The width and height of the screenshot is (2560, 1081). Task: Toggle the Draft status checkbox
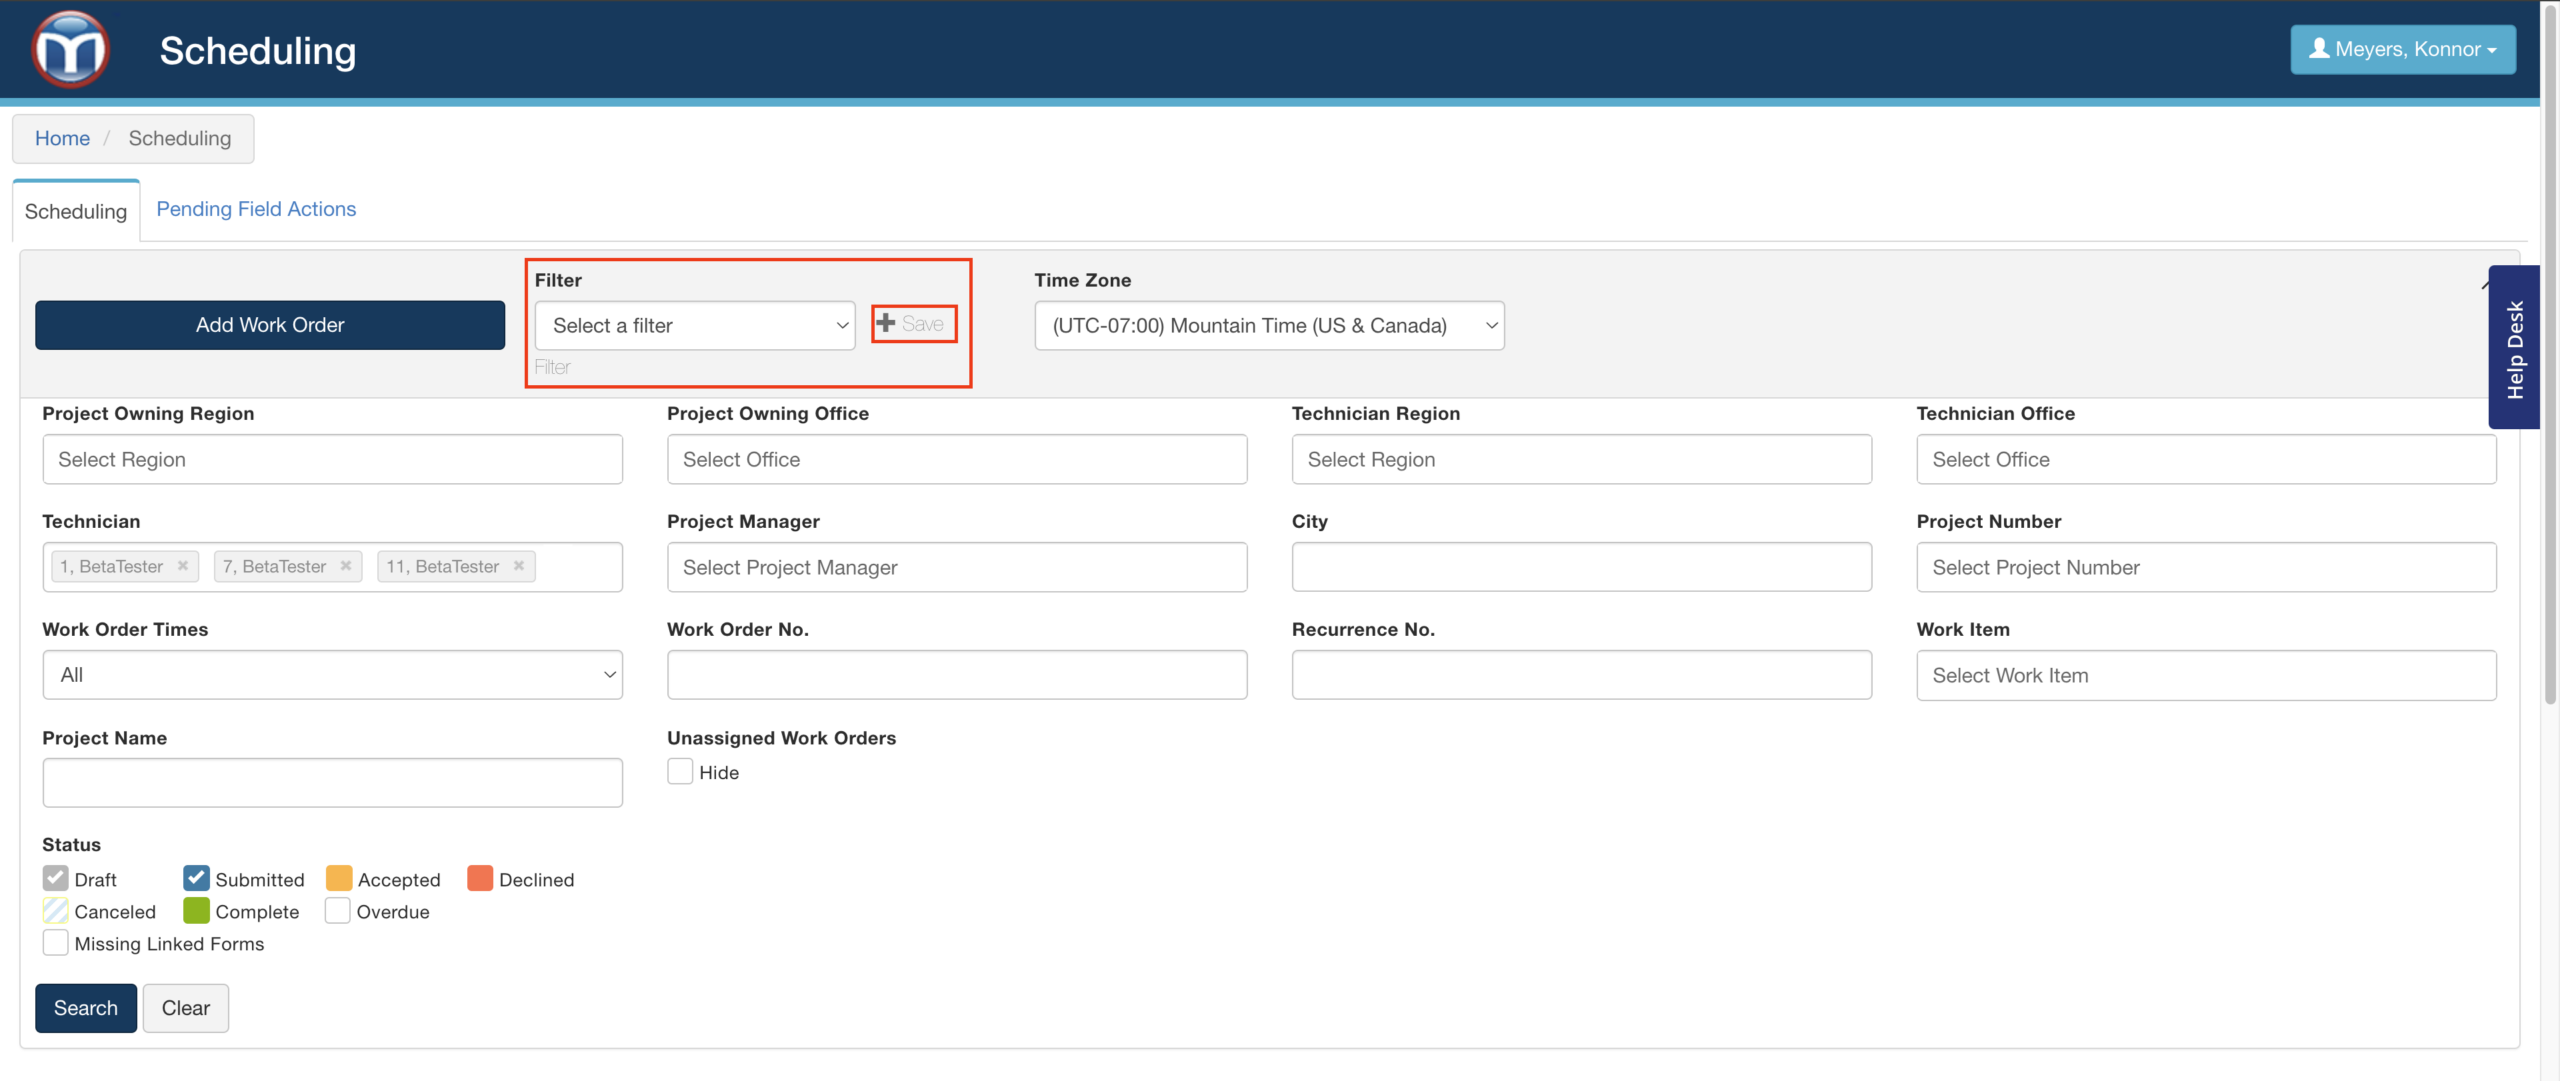[56, 879]
